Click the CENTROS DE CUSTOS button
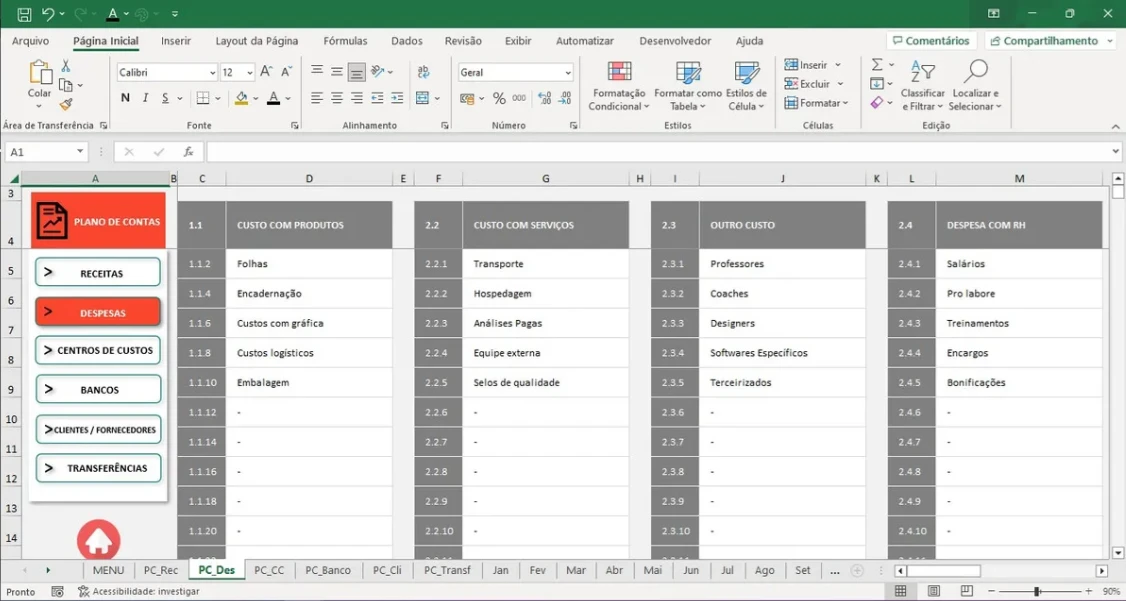The height and width of the screenshot is (601, 1126). [x=98, y=351]
